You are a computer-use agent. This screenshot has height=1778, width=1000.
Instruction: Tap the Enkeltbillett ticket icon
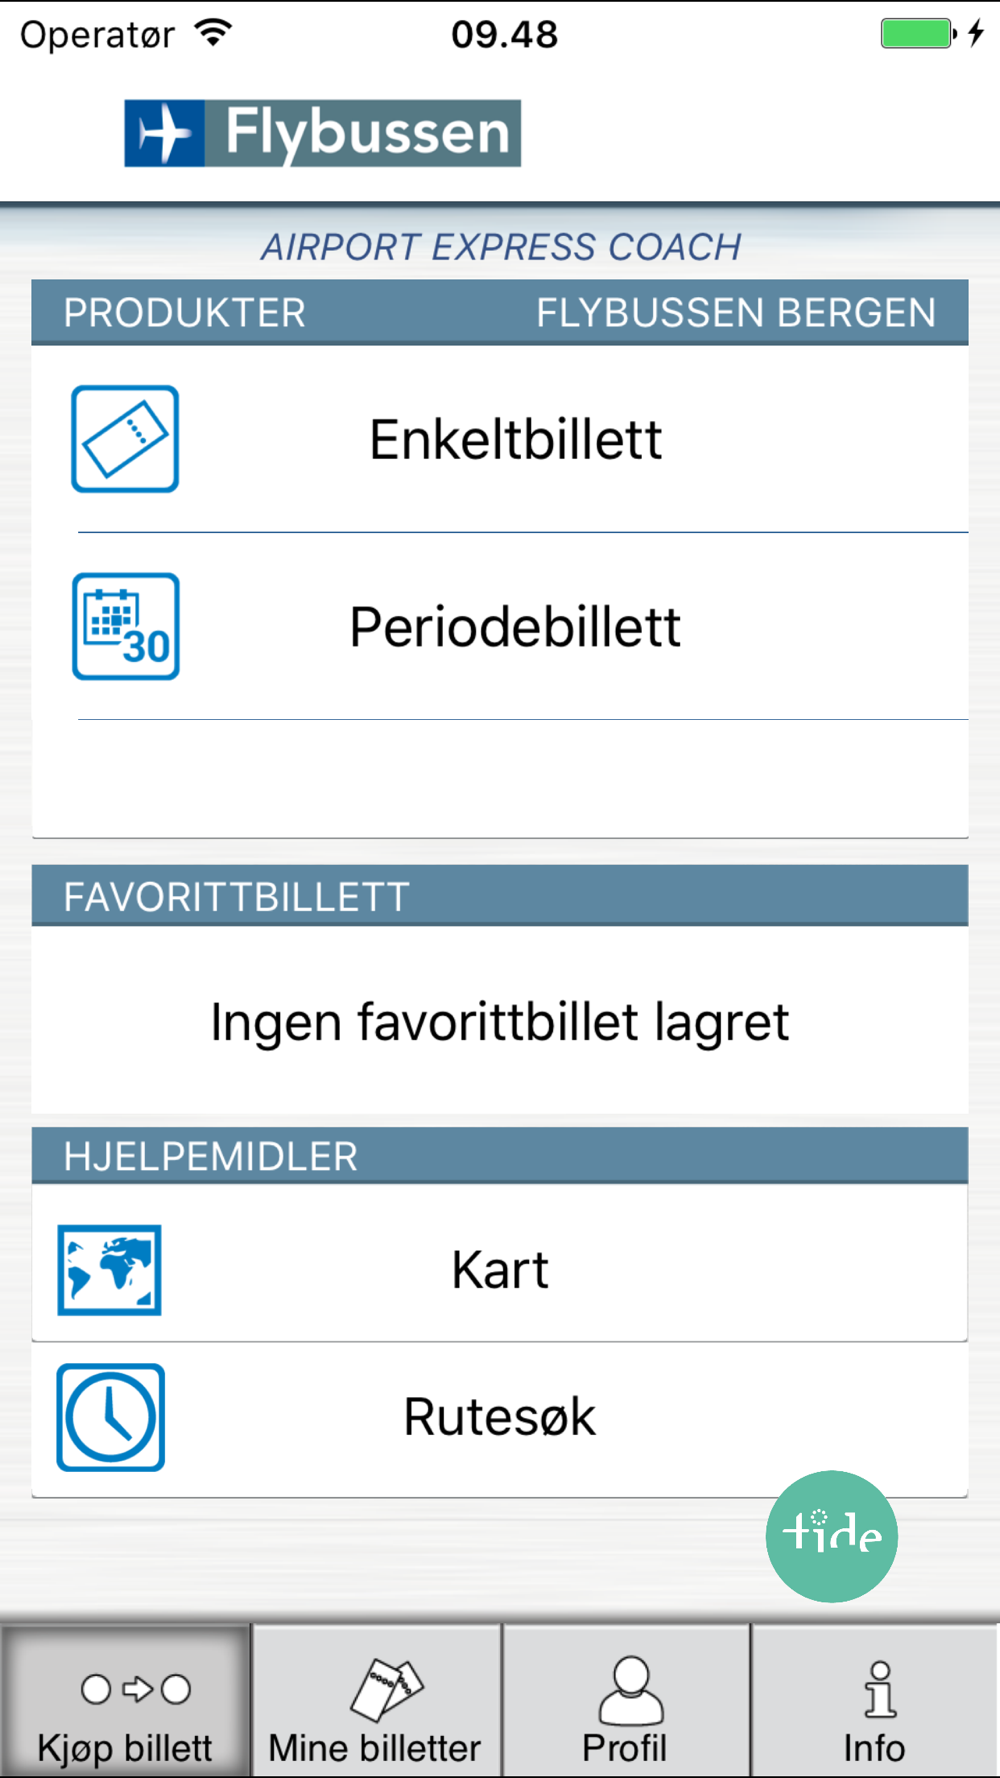[125, 439]
